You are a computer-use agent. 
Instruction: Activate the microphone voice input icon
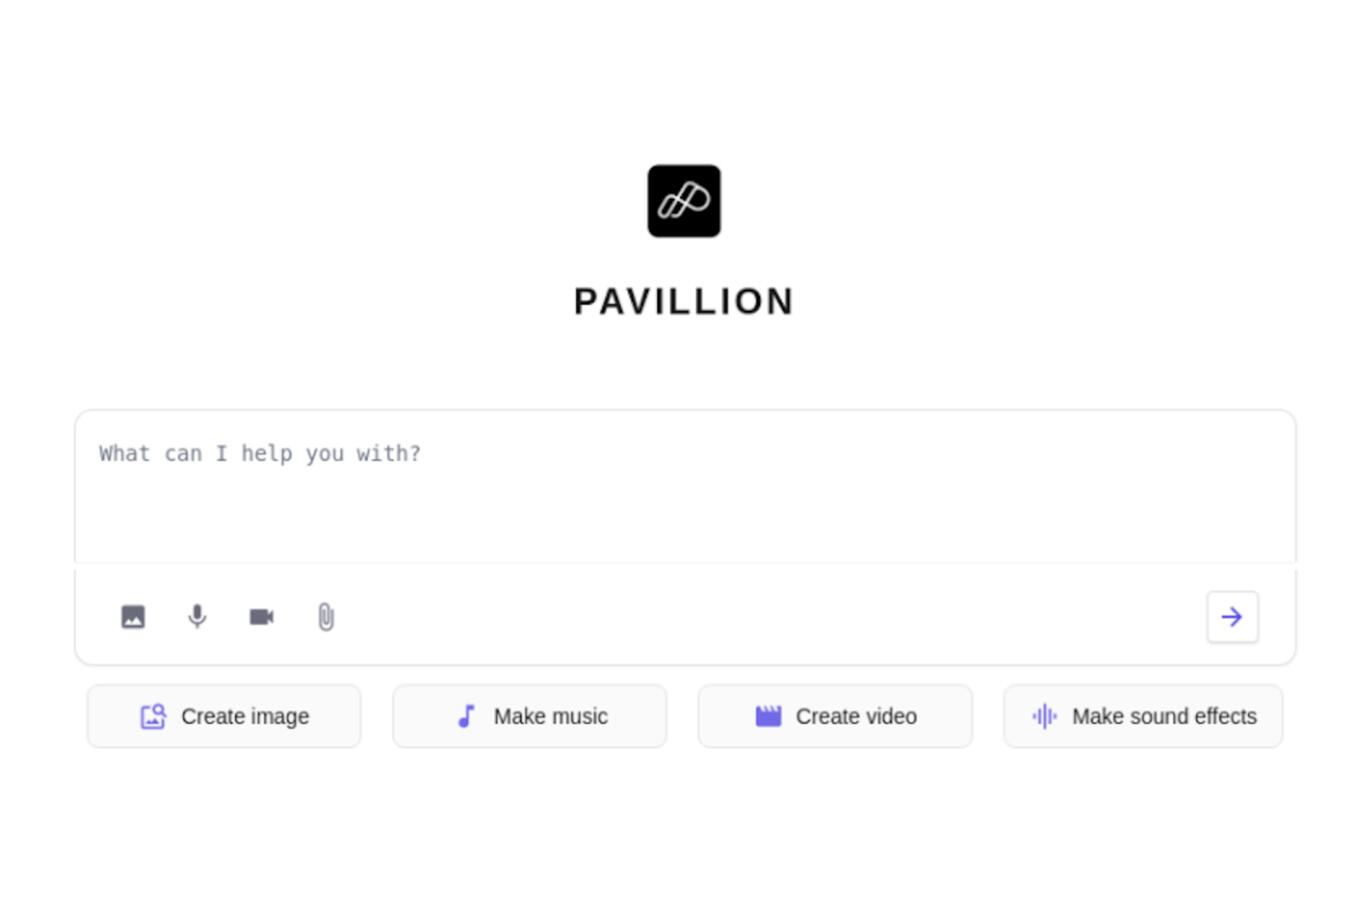pos(197,616)
